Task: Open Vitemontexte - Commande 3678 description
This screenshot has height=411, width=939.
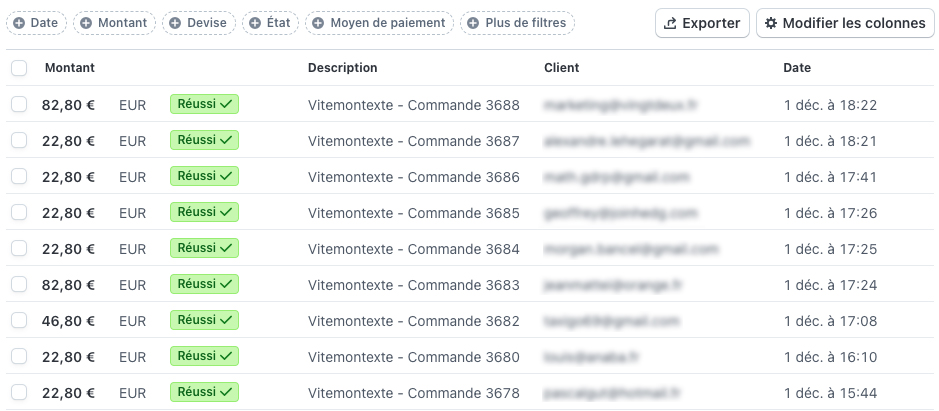Action: point(414,393)
